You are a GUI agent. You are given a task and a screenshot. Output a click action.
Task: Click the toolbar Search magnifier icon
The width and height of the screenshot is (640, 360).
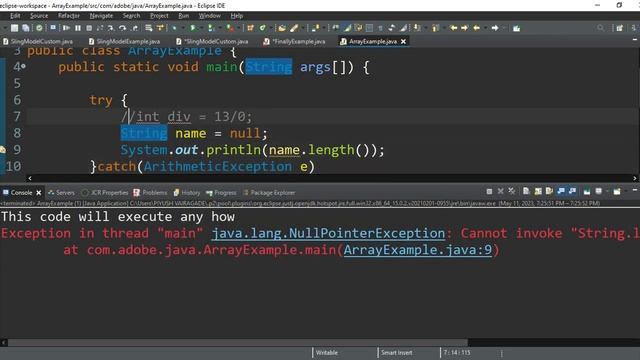(x=600, y=28)
